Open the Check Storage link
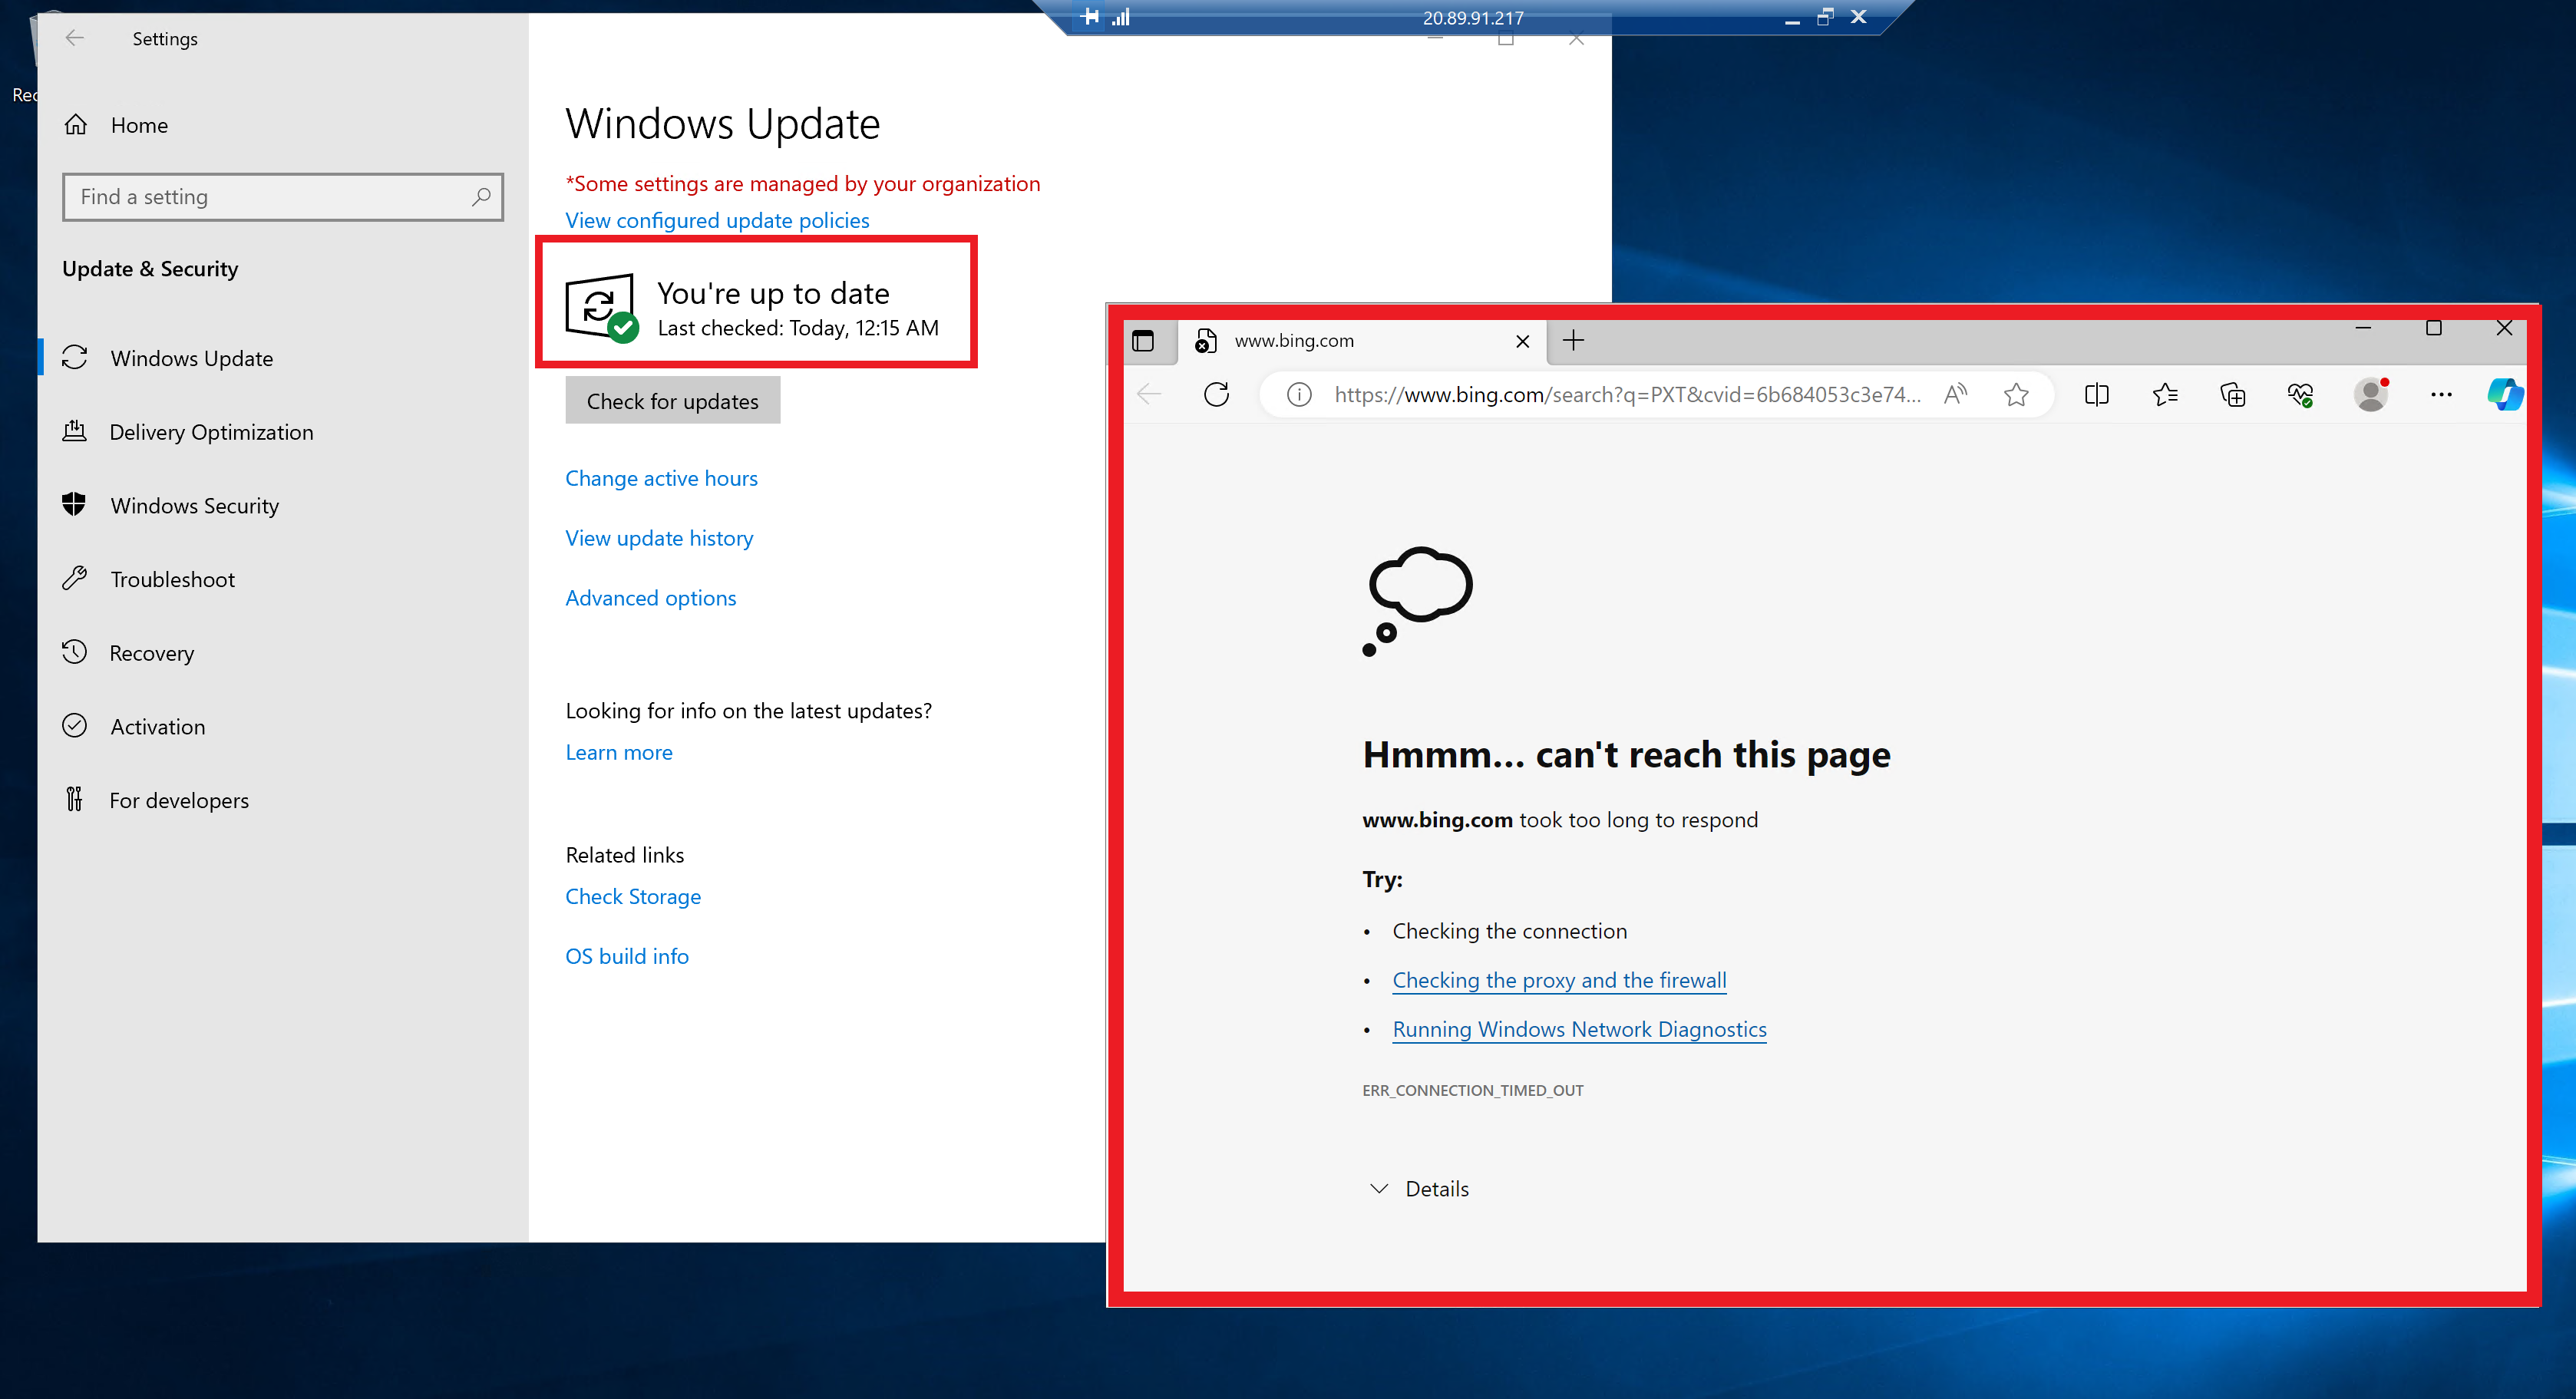Screen dimensions: 2576x1399 tap(633, 896)
